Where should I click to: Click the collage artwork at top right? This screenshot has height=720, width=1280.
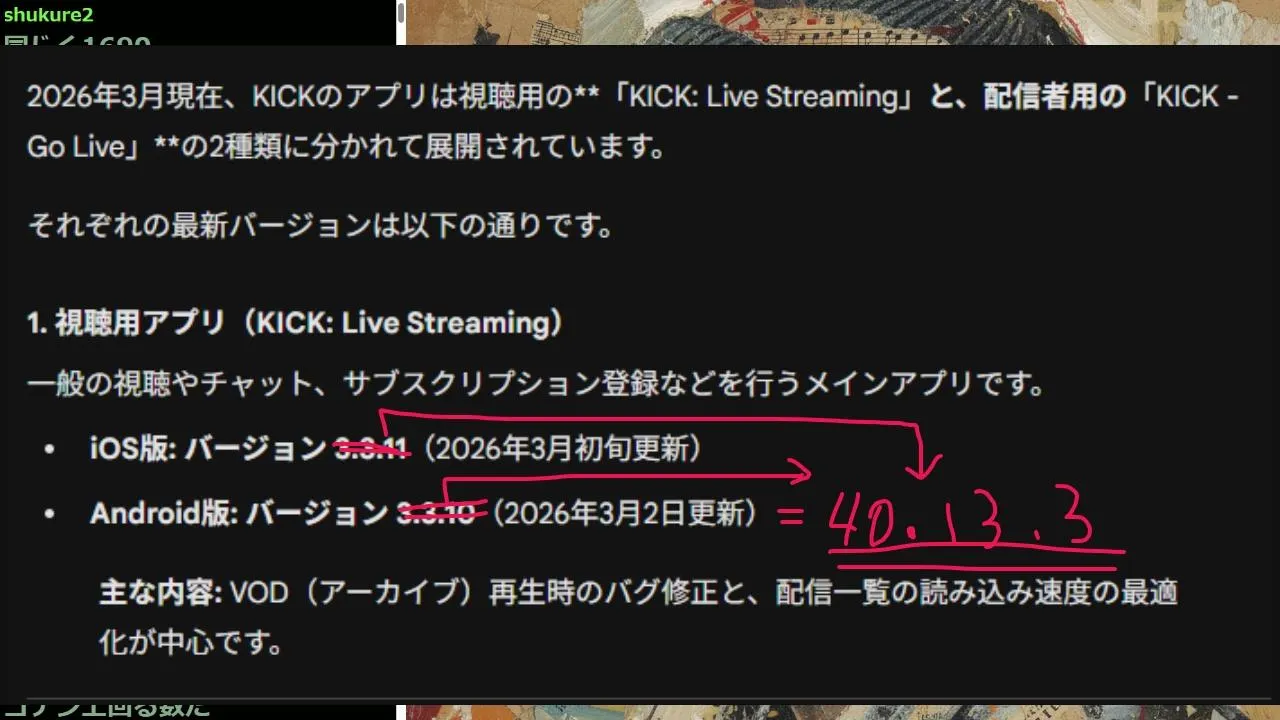(842, 22)
